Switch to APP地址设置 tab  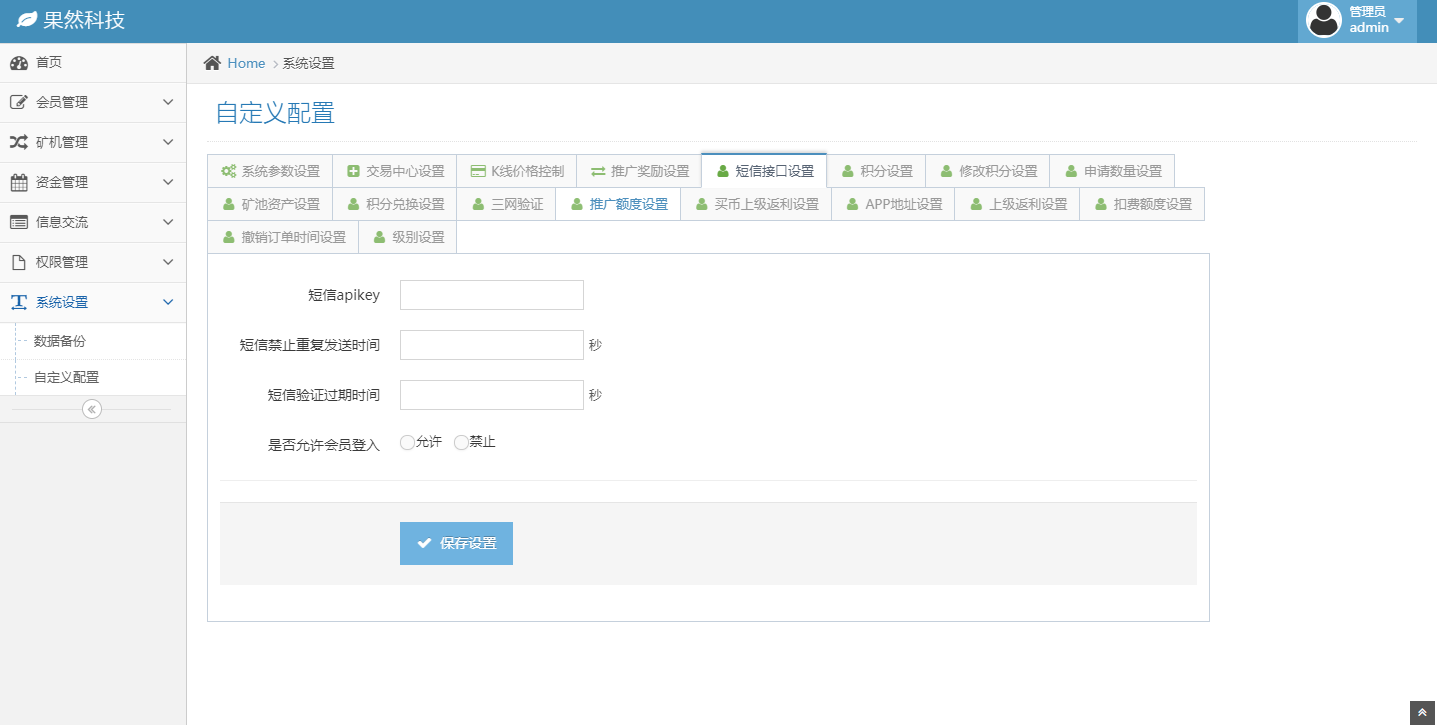[x=893, y=204]
